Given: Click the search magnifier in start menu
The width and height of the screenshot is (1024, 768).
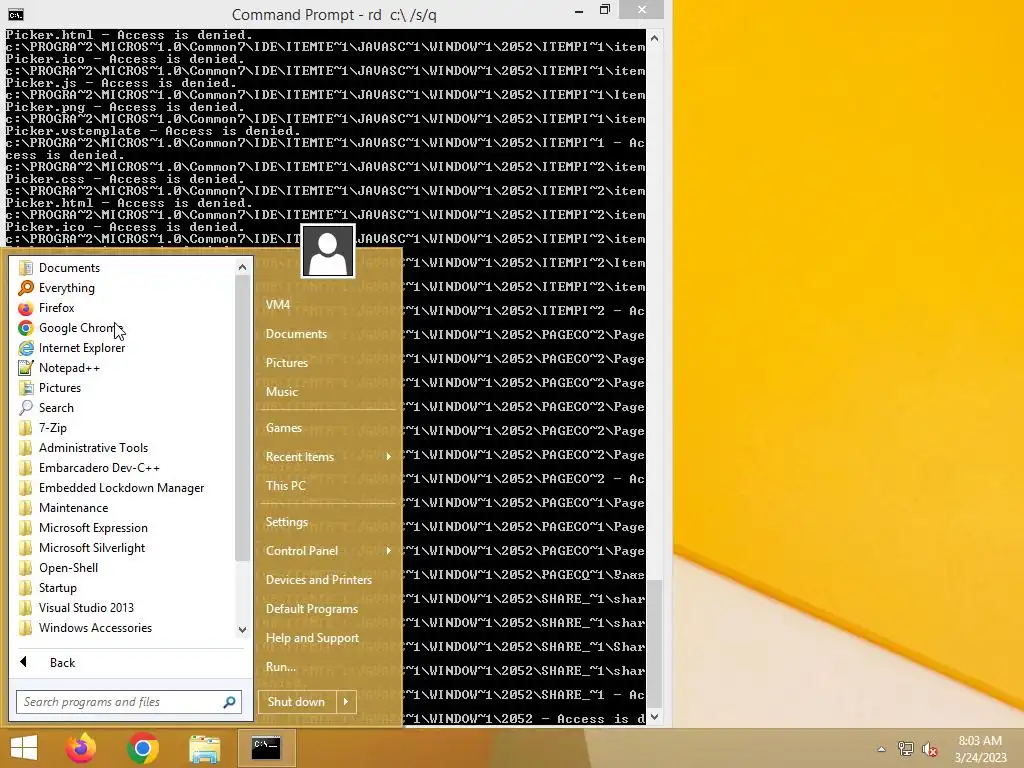Looking at the screenshot, I should pos(229,702).
